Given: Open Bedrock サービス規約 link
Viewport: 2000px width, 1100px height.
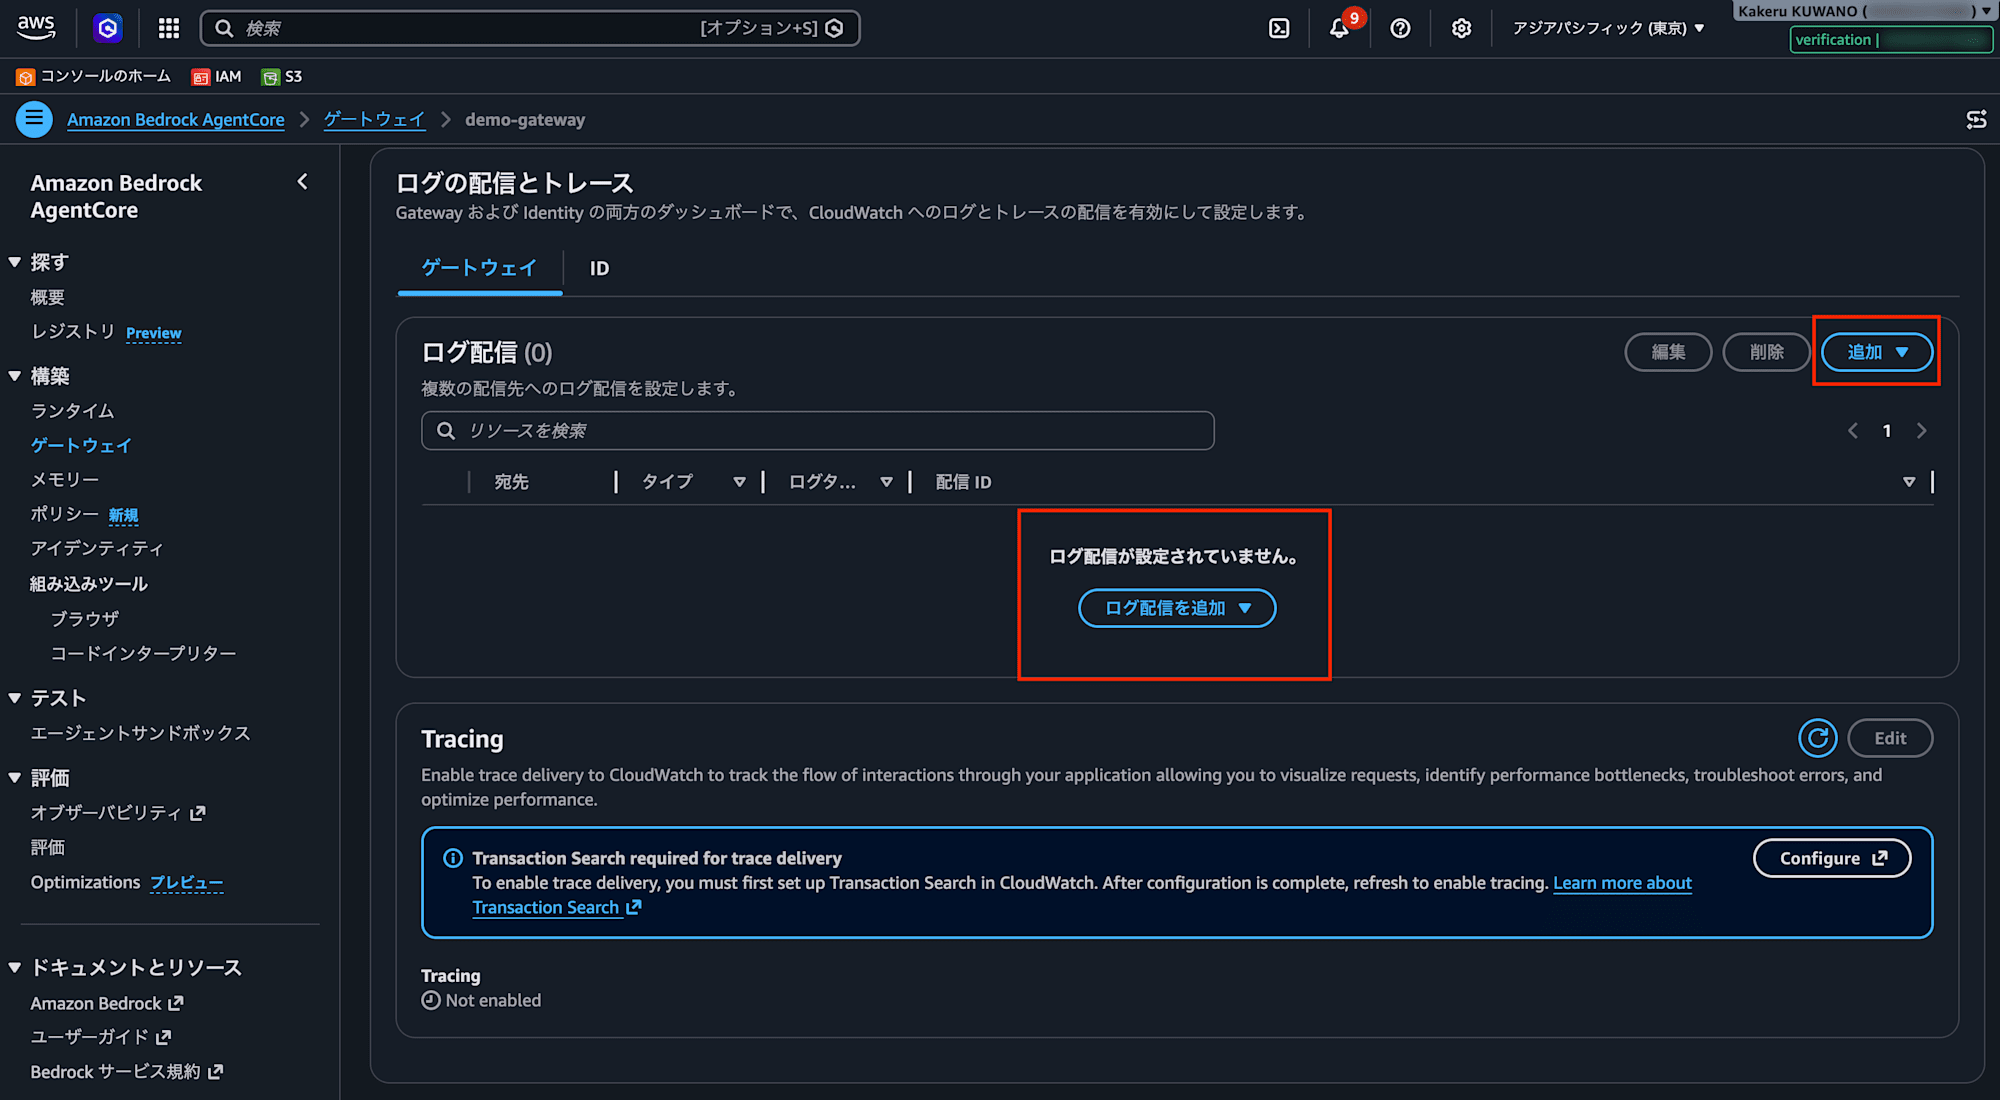Looking at the screenshot, I should pos(127,1072).
